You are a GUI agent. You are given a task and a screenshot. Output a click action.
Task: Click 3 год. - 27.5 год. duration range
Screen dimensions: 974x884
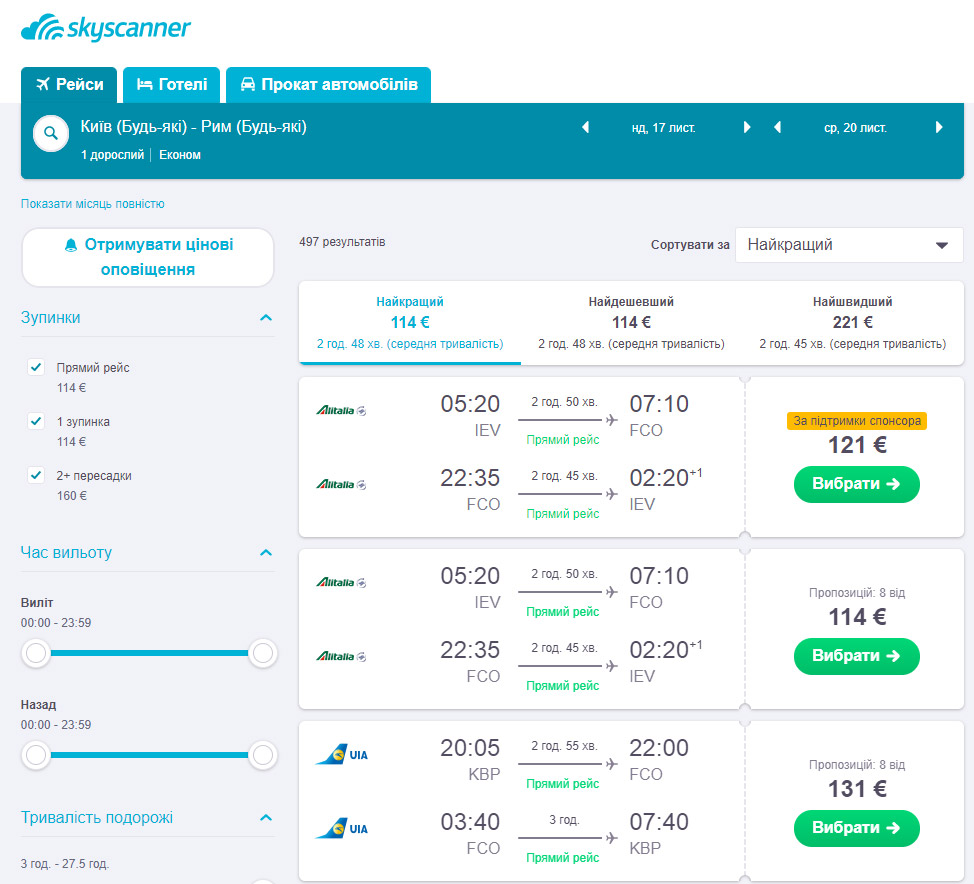coord(65,863)
